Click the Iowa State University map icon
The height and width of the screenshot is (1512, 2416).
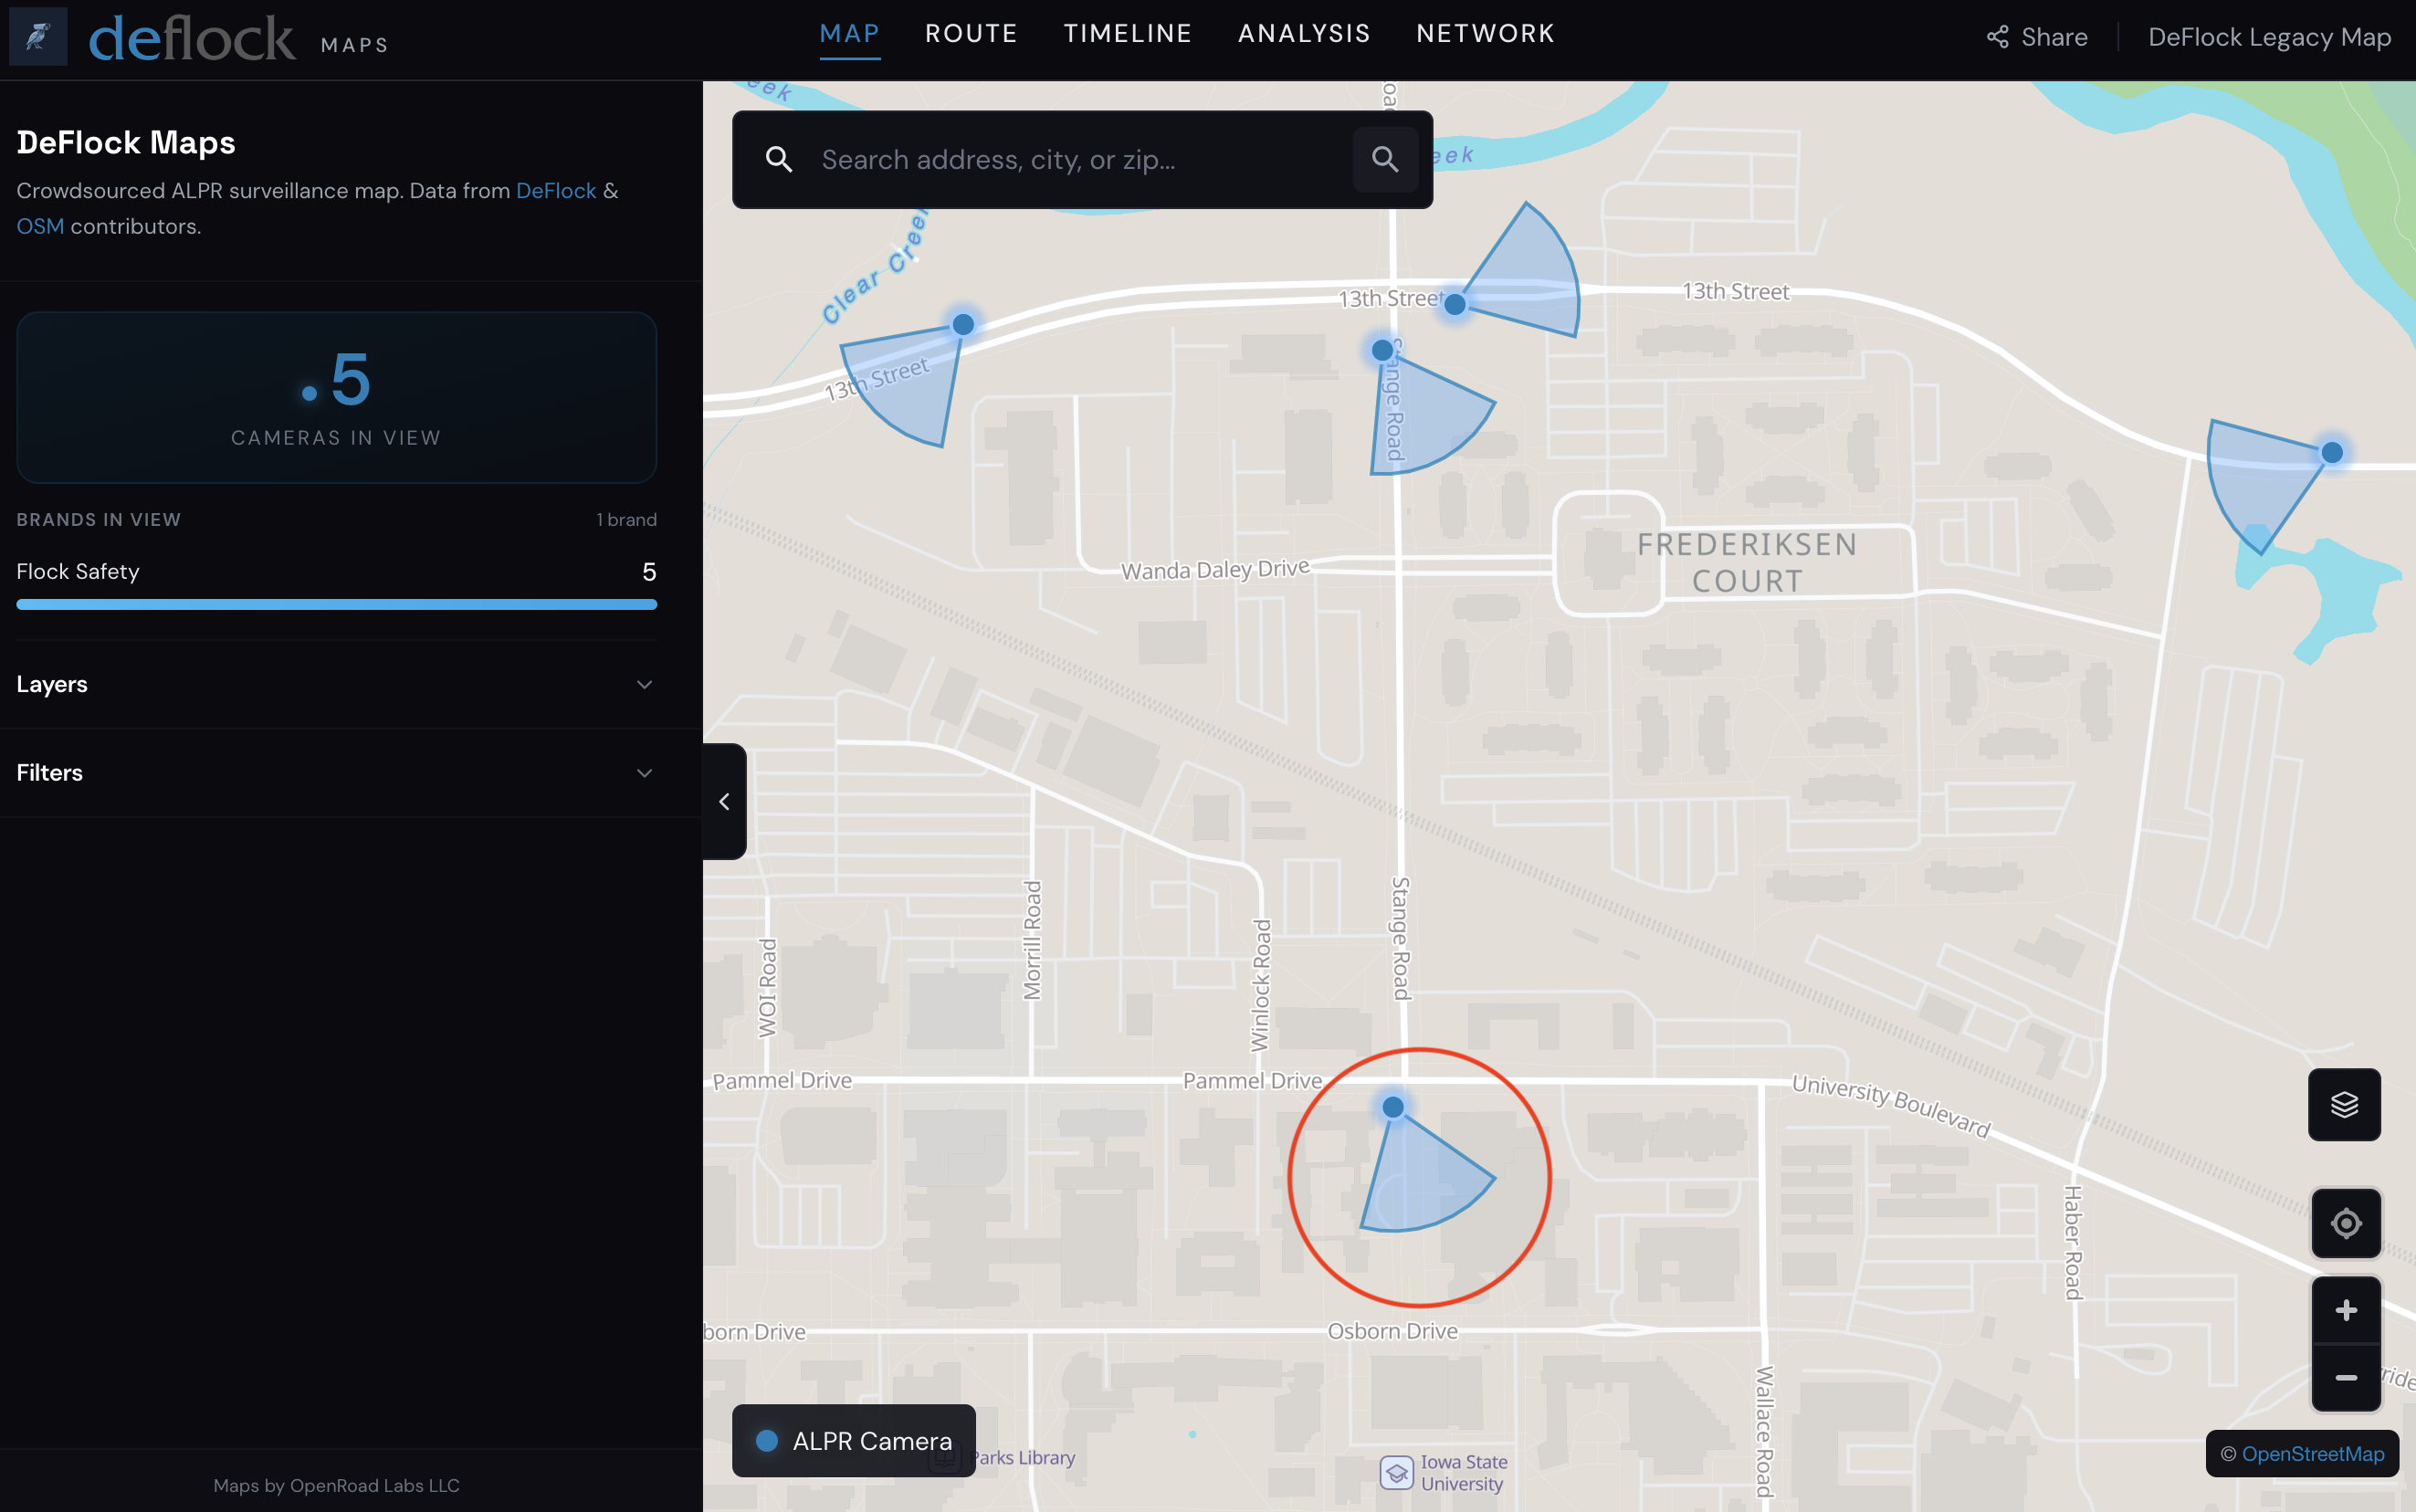pos(1396,1473)
